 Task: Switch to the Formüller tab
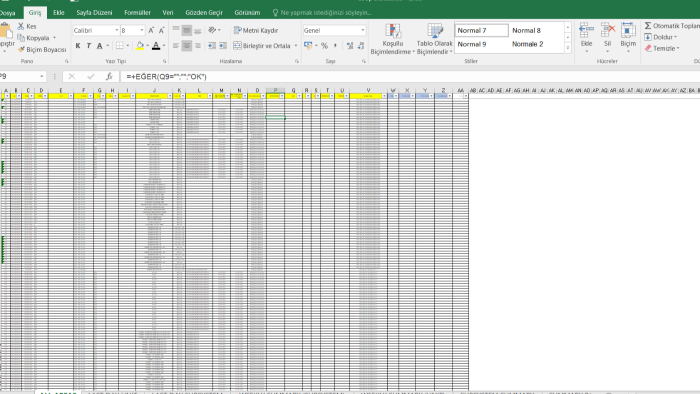(x=138, y=12)
